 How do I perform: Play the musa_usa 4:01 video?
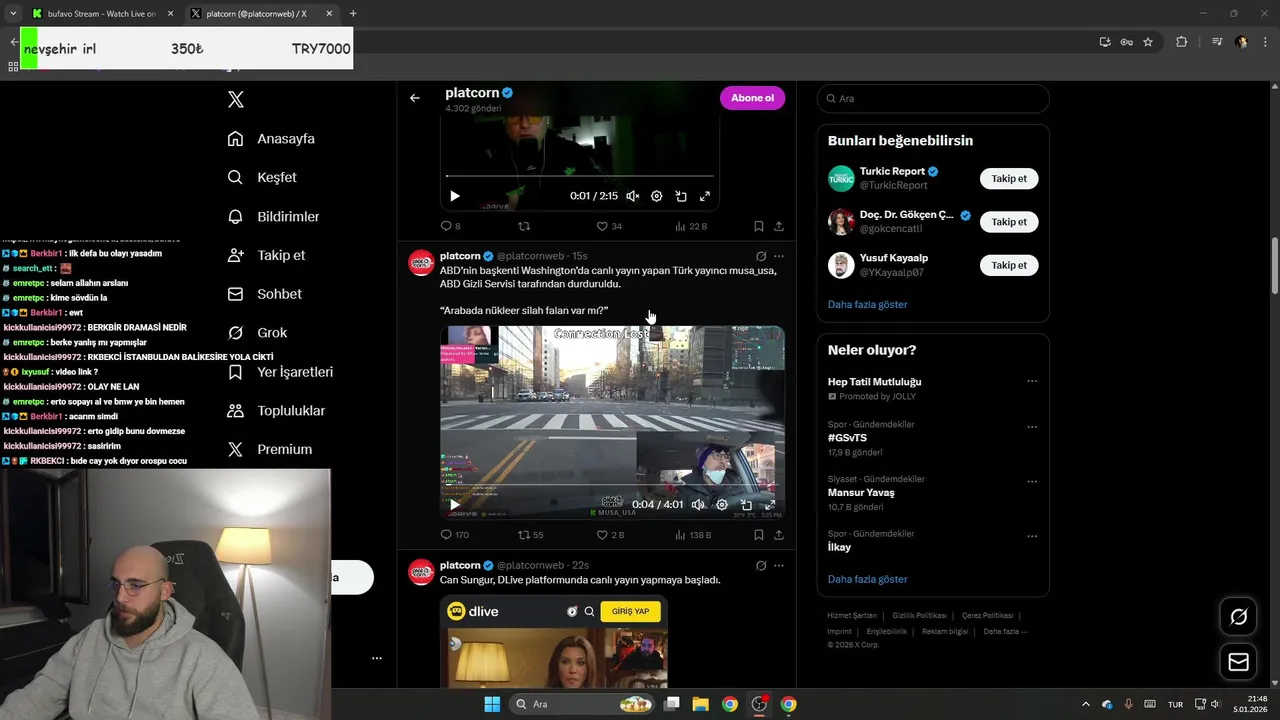pos(455,505)
